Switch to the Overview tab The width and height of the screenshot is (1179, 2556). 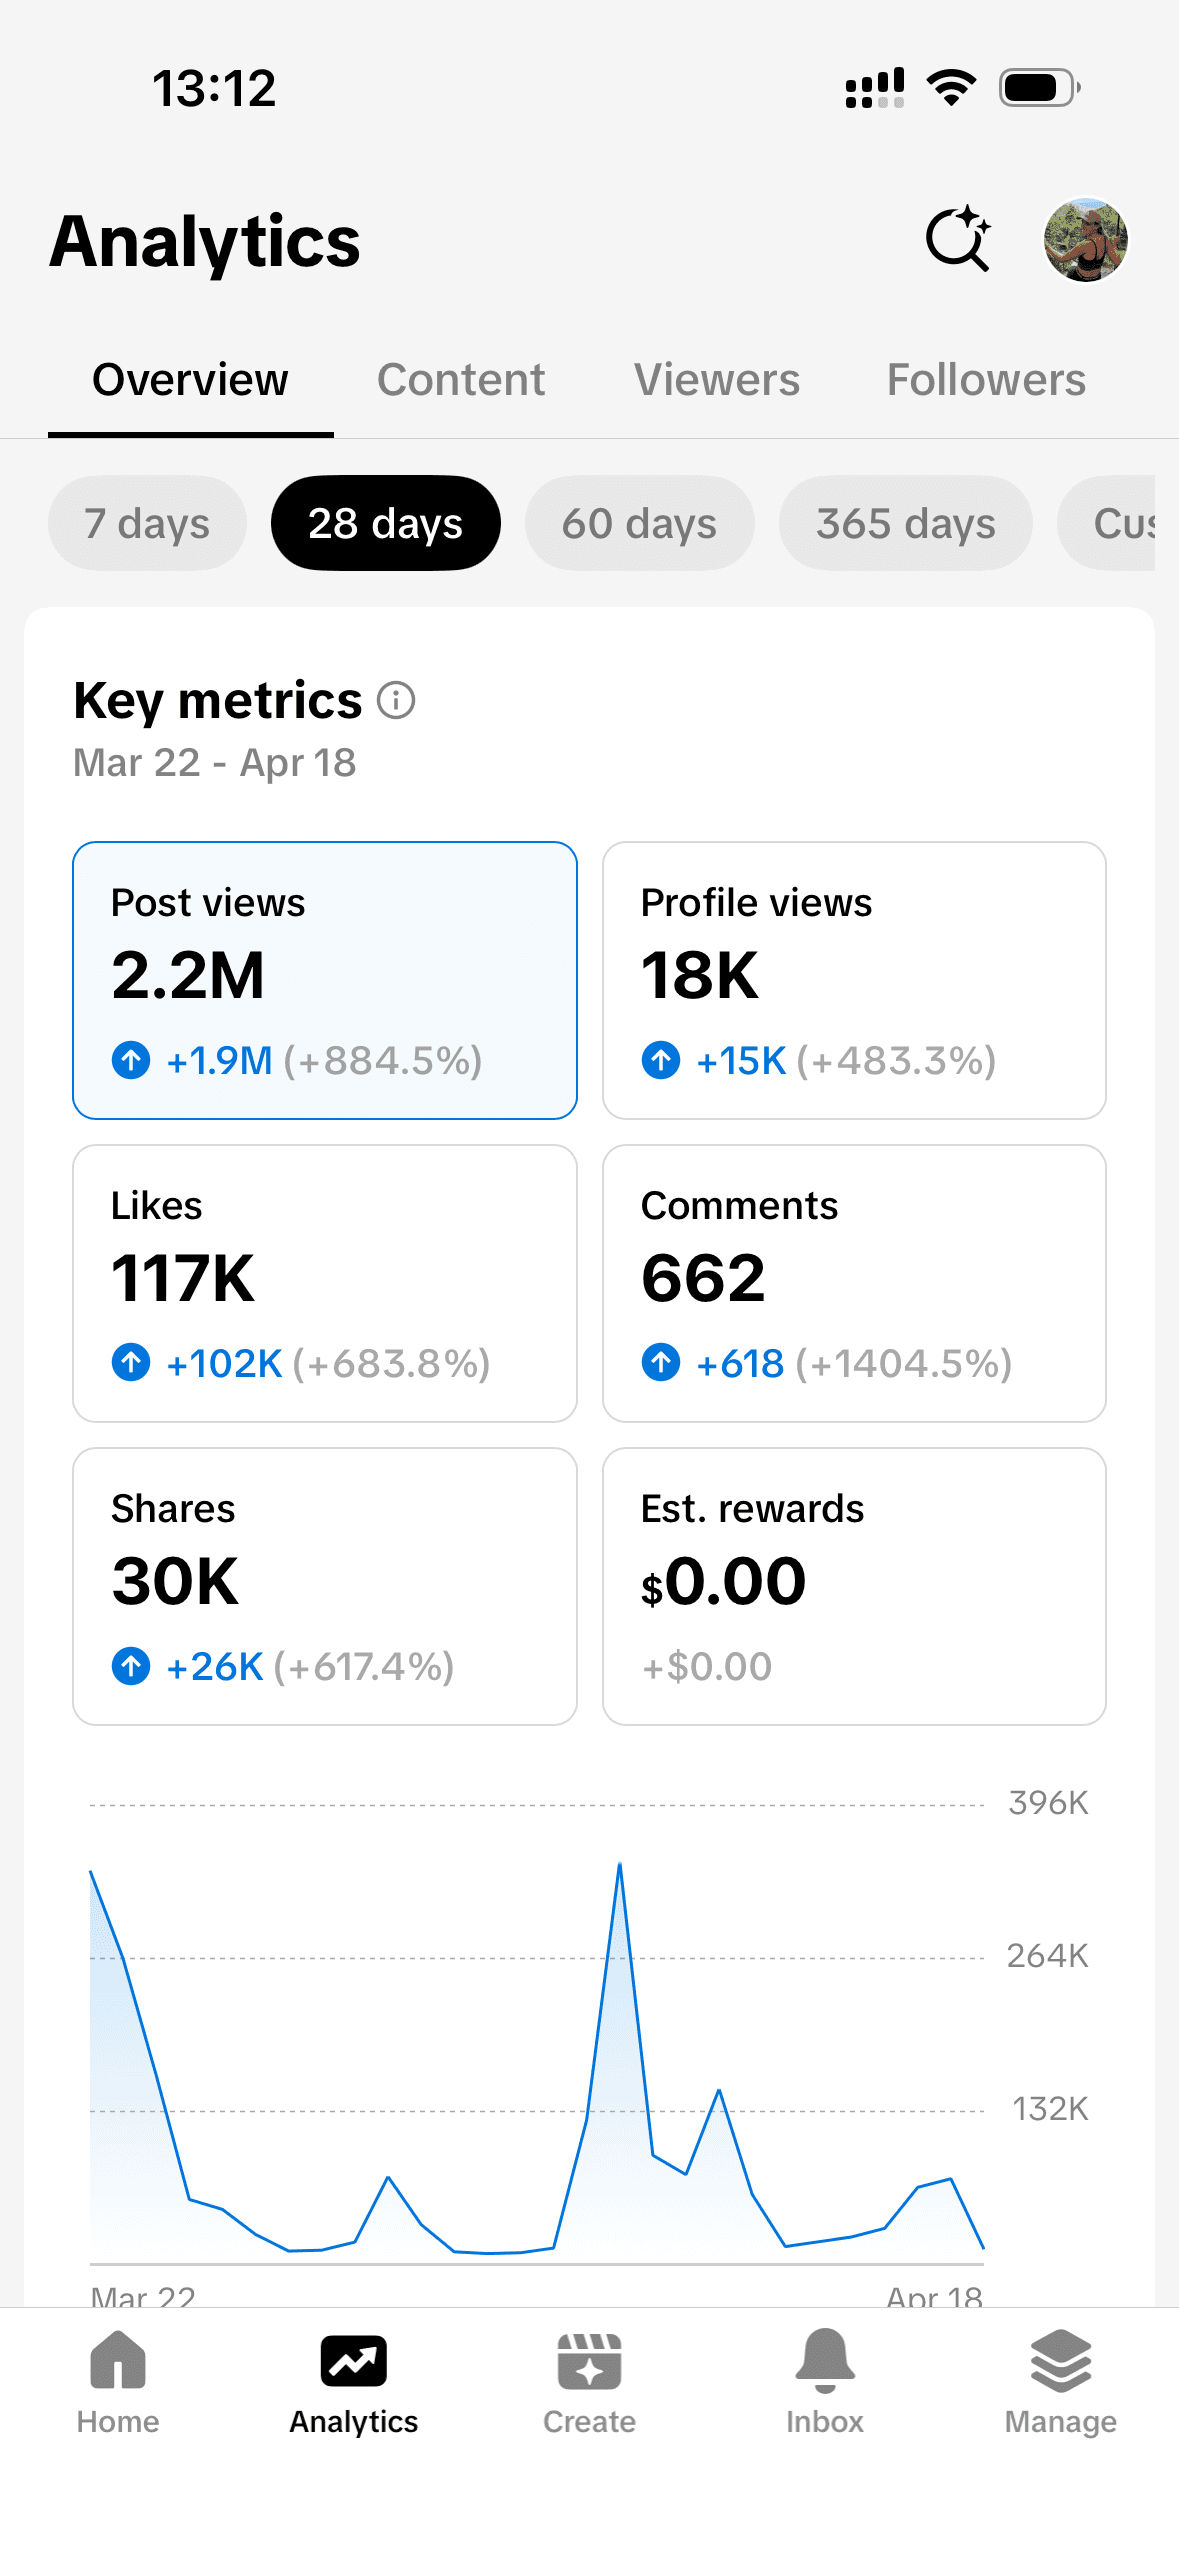tap(190, 380)
